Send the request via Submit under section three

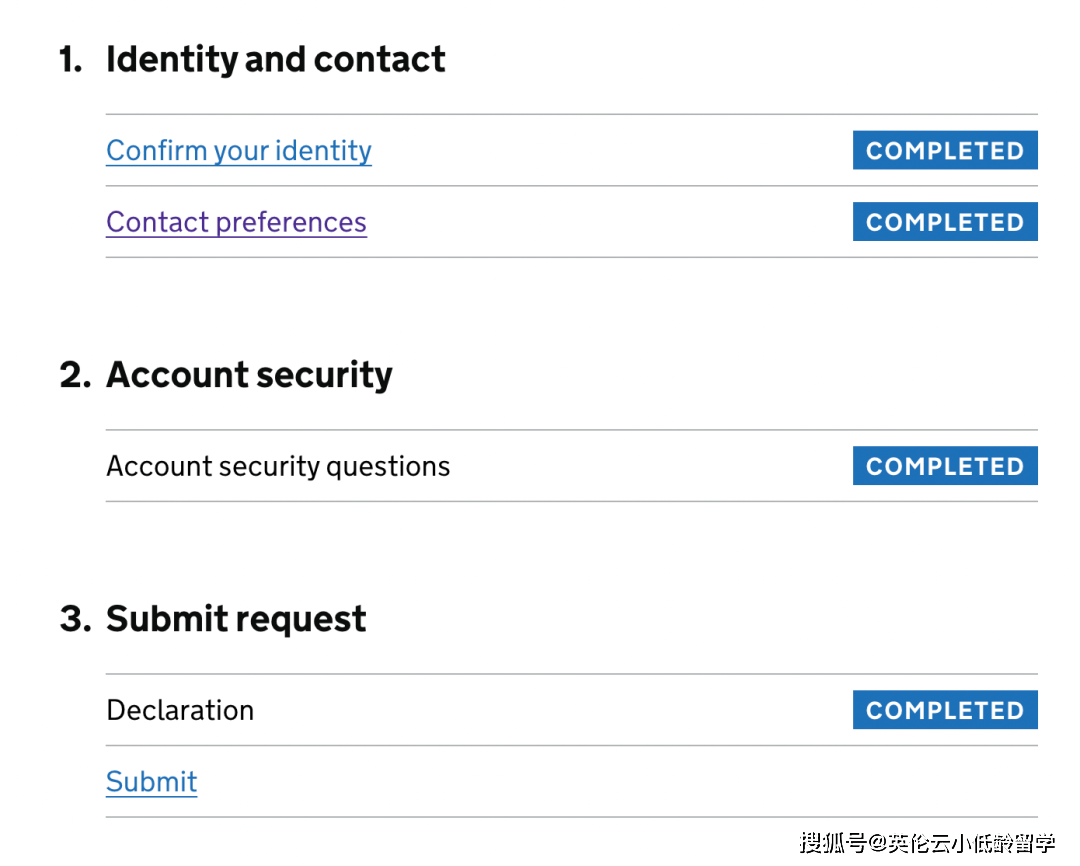click(x=151, y=782)
